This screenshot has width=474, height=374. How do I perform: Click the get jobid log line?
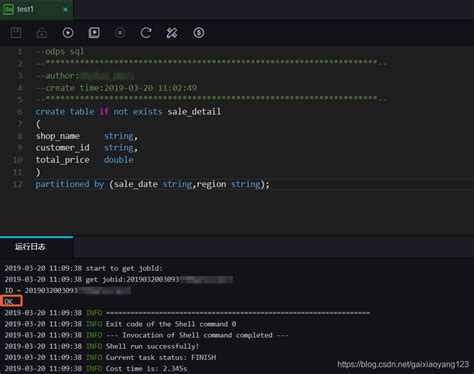click(x=118, y=279)
